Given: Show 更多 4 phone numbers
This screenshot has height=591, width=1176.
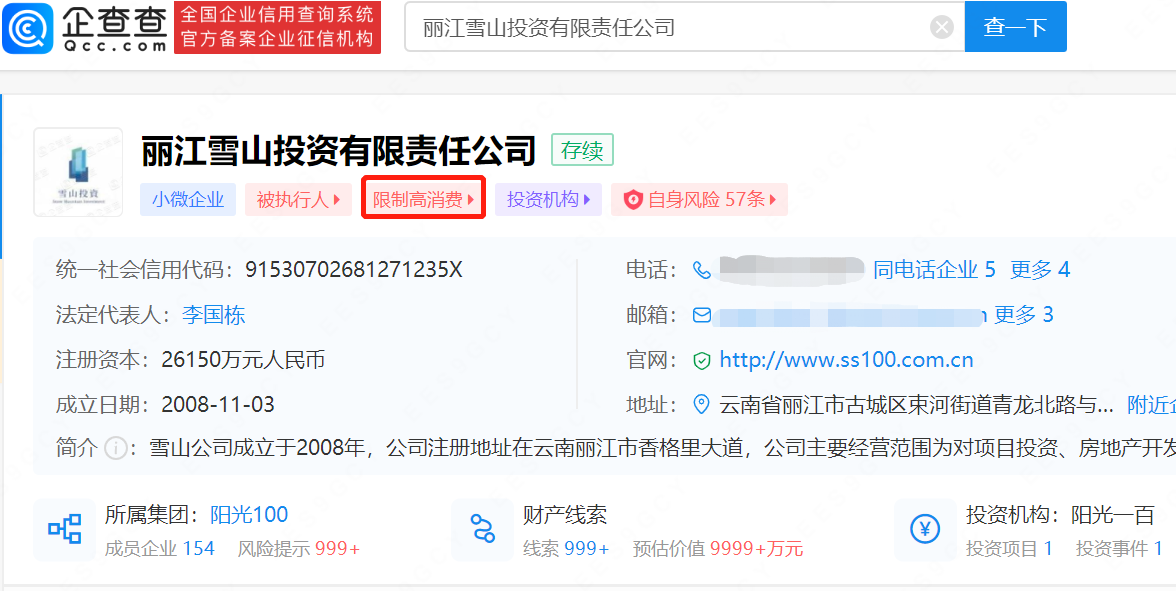Looking at the screenshot, I should [x=1040, y=270].
